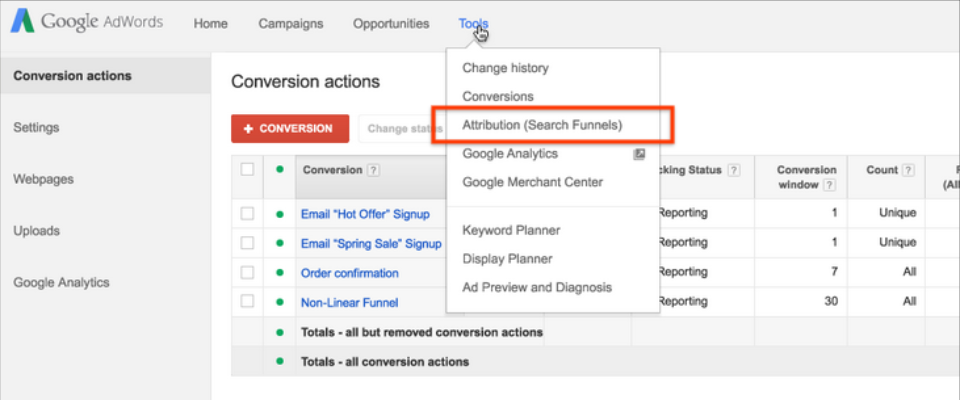Click help icon next to Count header
960x400 pixels.
click(909, 171)
